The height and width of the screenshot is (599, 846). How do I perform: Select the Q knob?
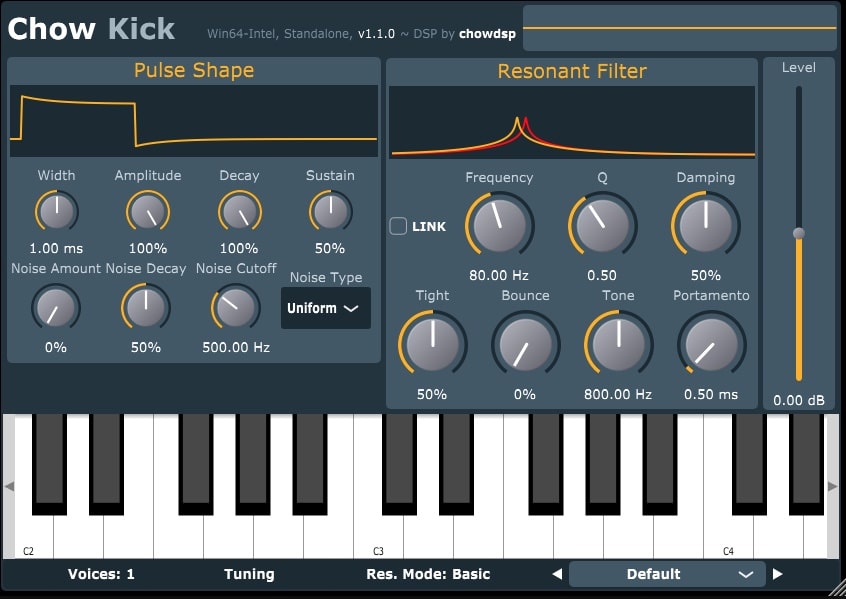[603, 226]
